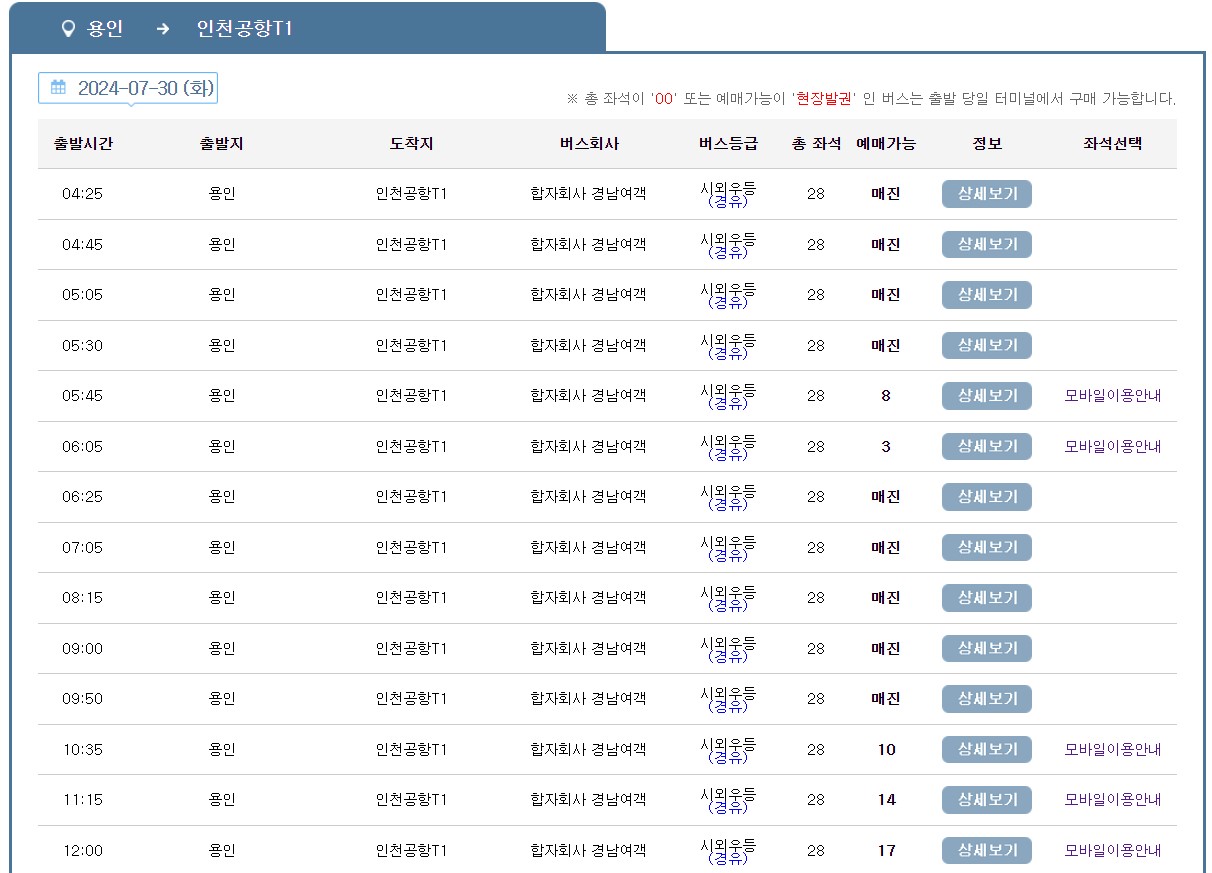Screen dimensions: 1212x873
Task: Click the calendar icon next to the date
Action: click(x=52, y=88)
